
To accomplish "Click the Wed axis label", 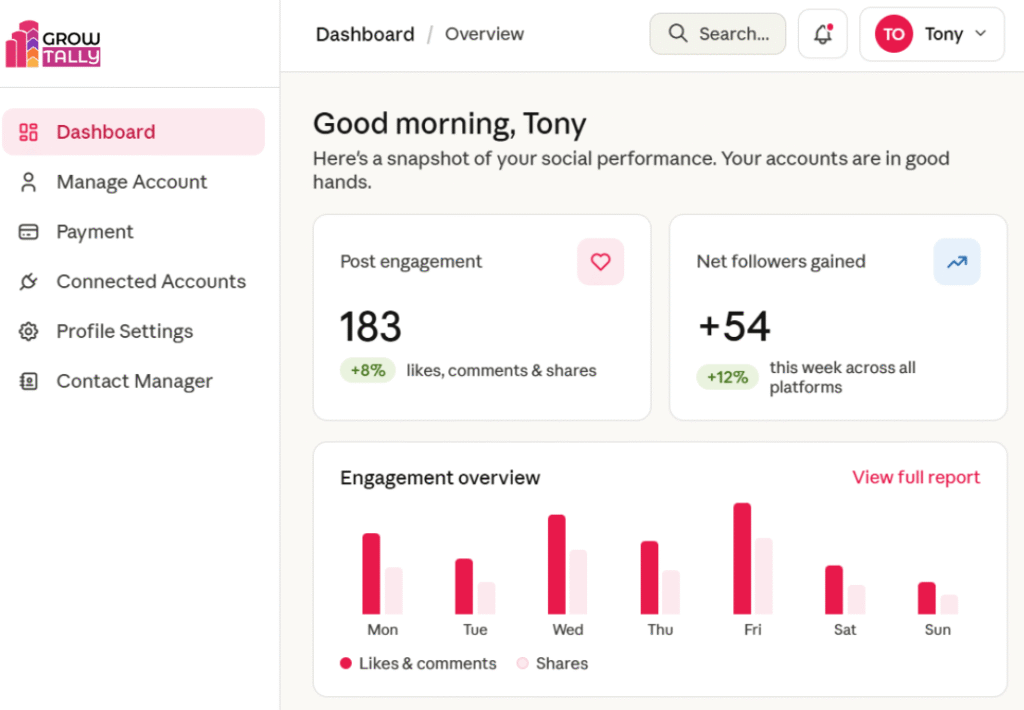I will 568,630.
